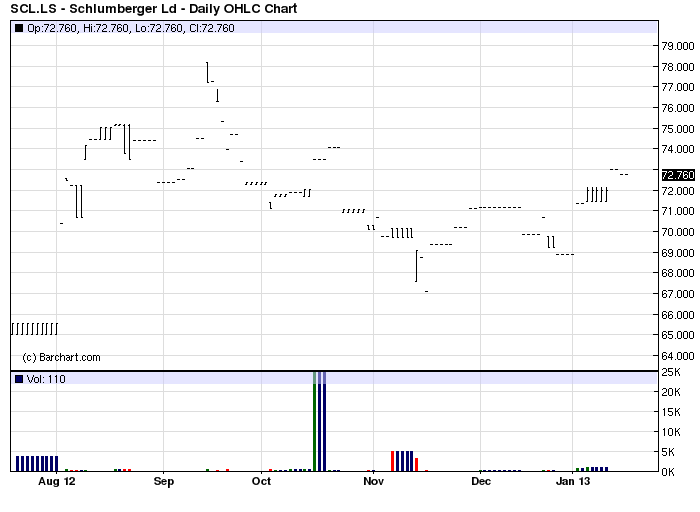
Task: Click the 0K volume axis label
Action: tap(668, 472)
